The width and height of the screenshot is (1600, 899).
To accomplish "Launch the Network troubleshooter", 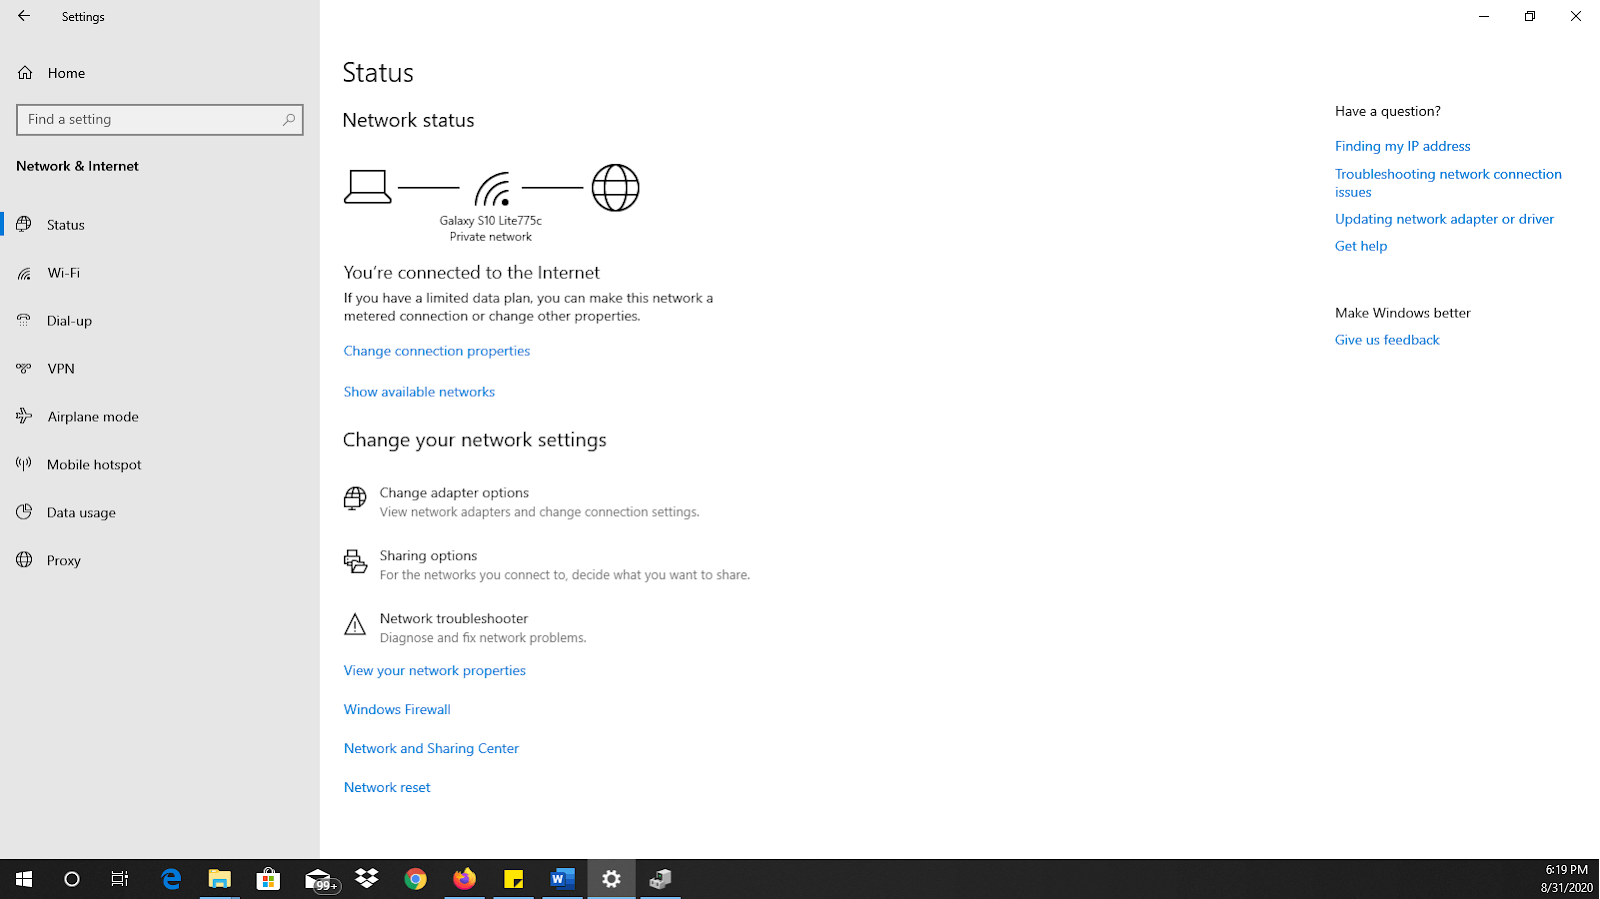I will pyautogui.click(x=453, y=619).
